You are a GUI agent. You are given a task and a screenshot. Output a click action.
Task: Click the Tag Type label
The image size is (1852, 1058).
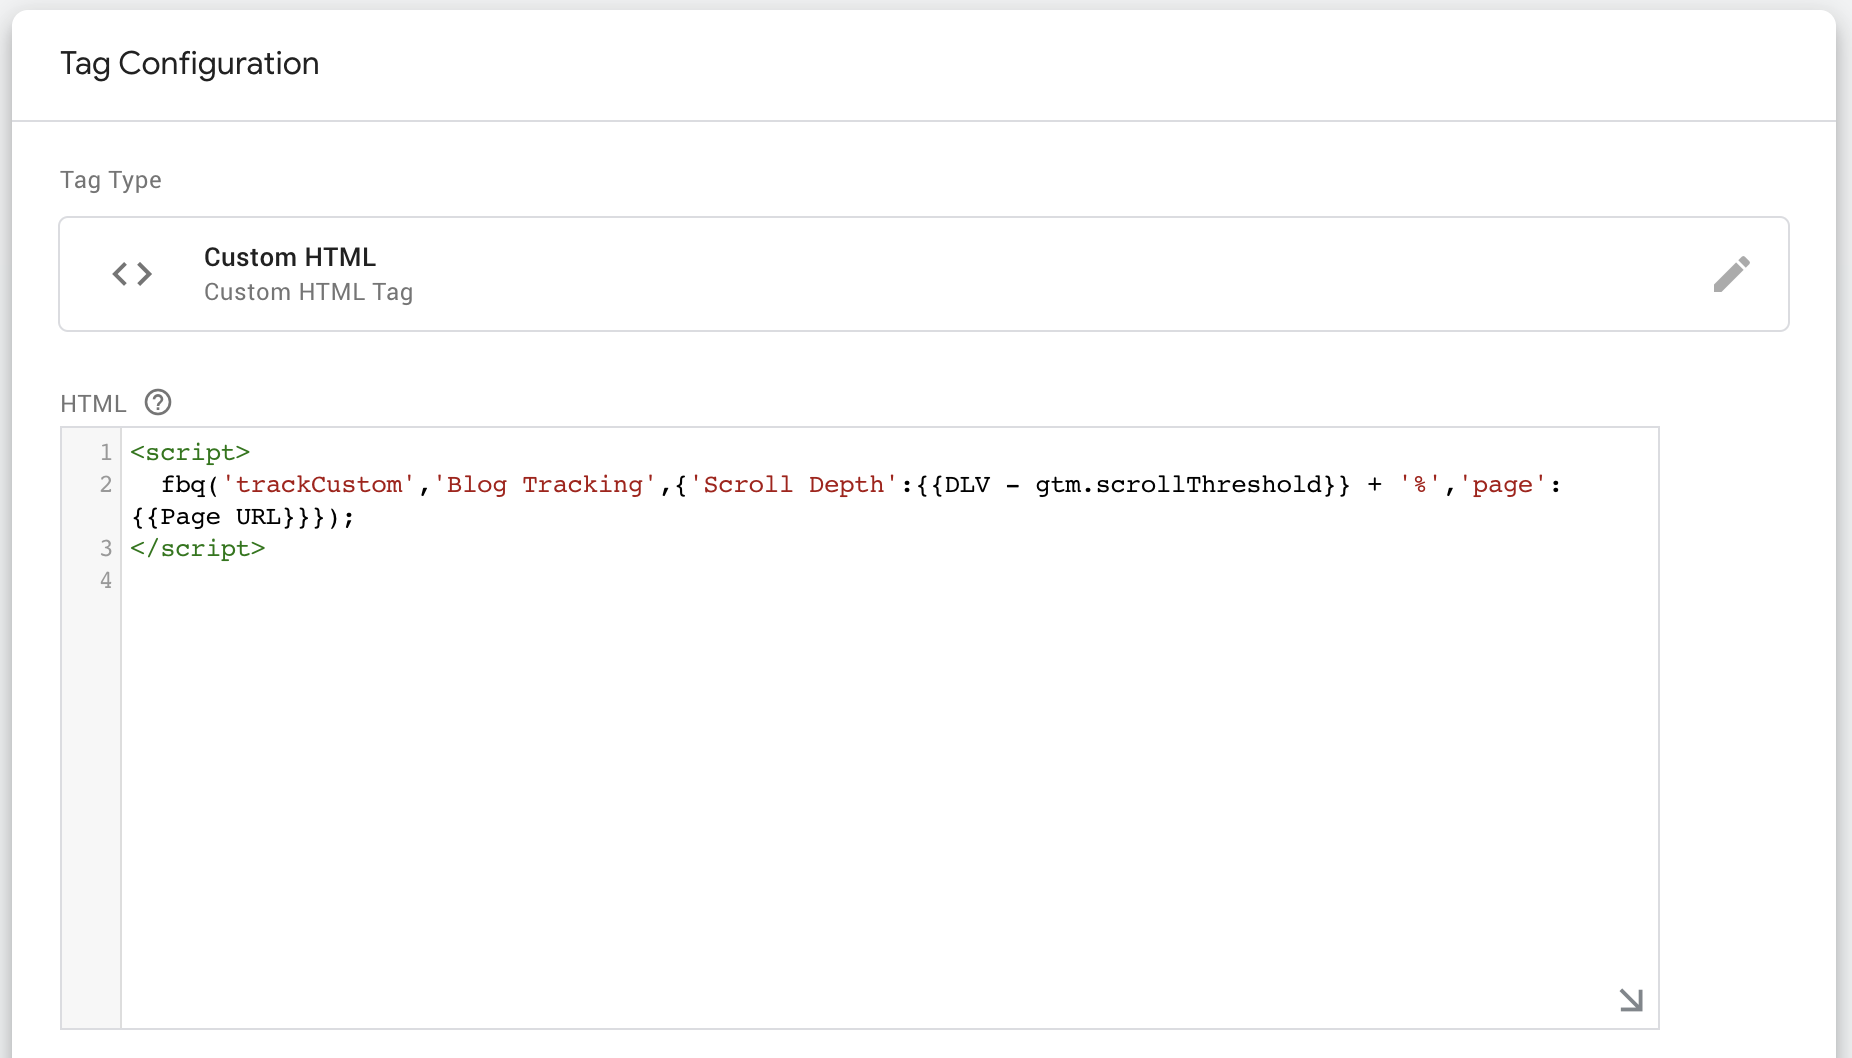(x=111, y=180)
